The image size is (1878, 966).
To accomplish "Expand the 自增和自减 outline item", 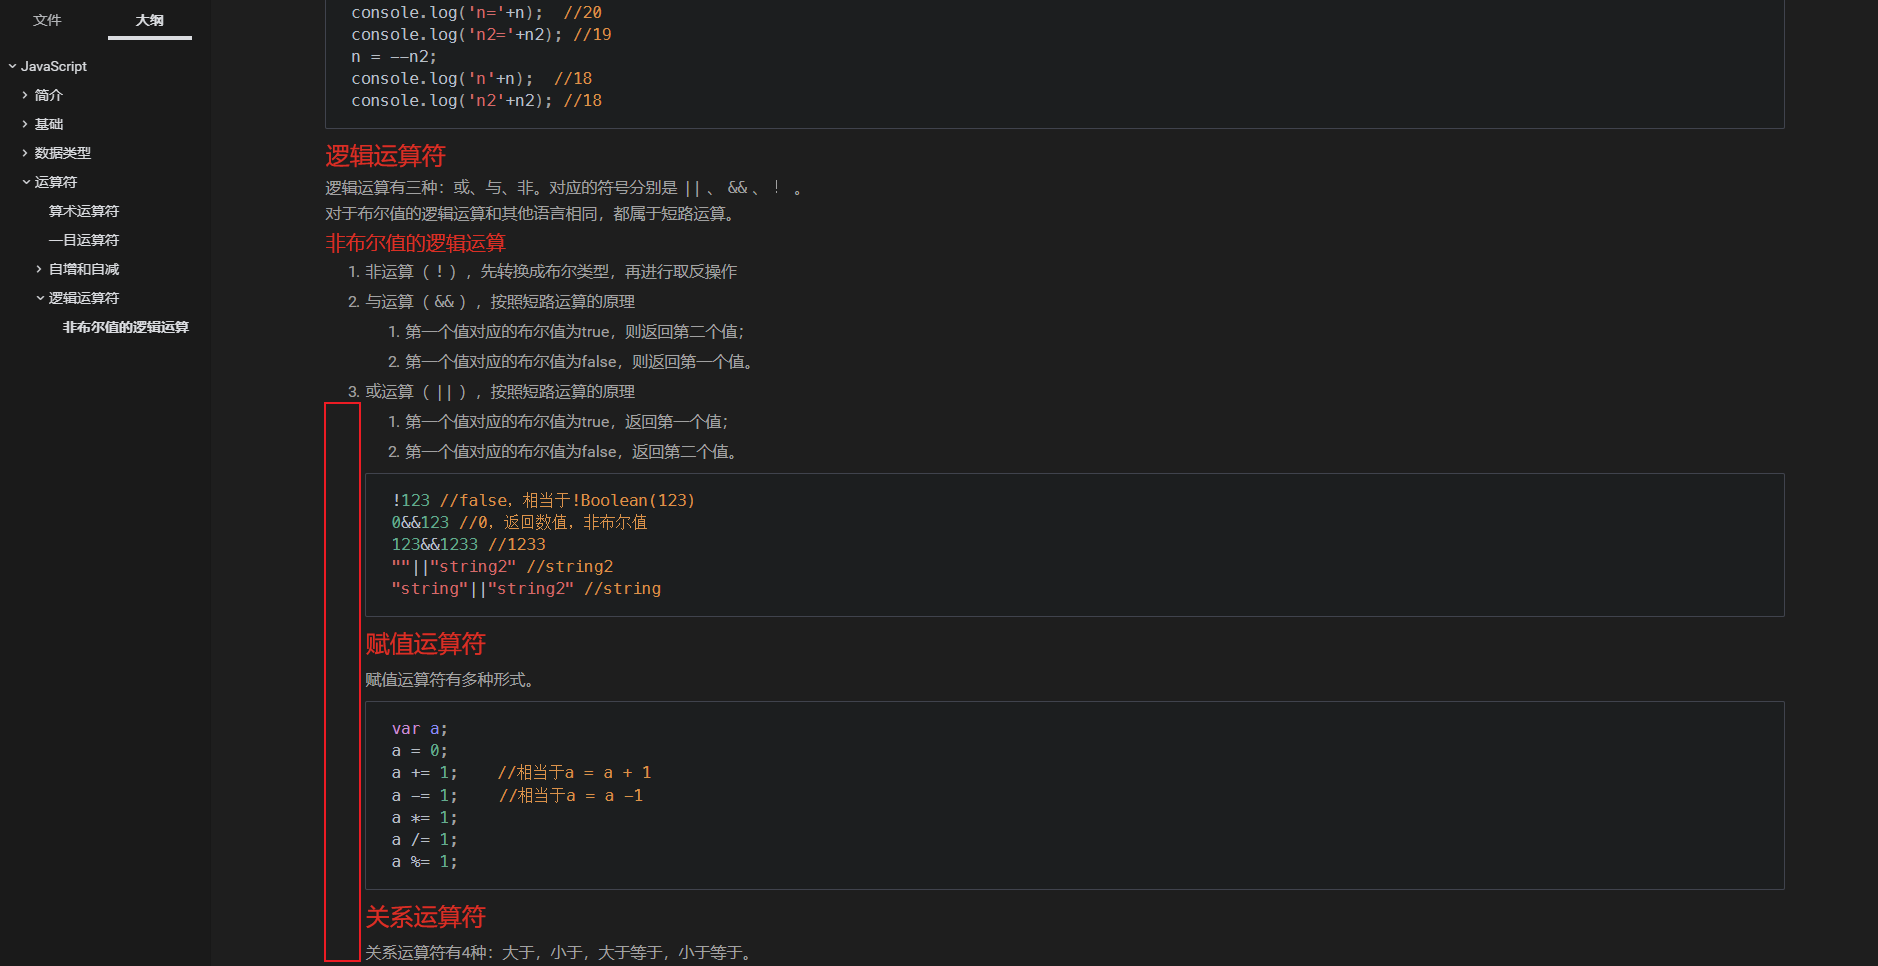I will (x=39, y=269).
